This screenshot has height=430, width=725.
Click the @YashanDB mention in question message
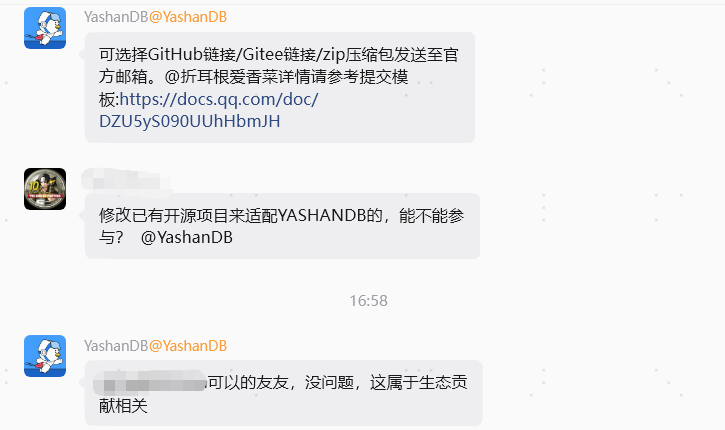tap(187, 237)
